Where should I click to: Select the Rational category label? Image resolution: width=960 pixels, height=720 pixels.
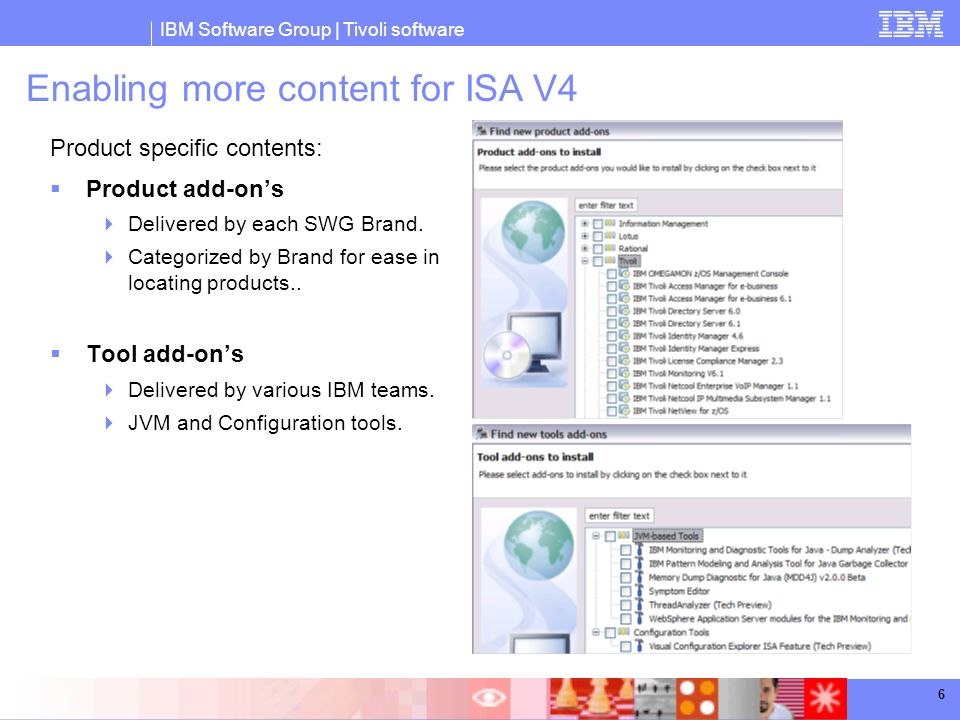633,249
